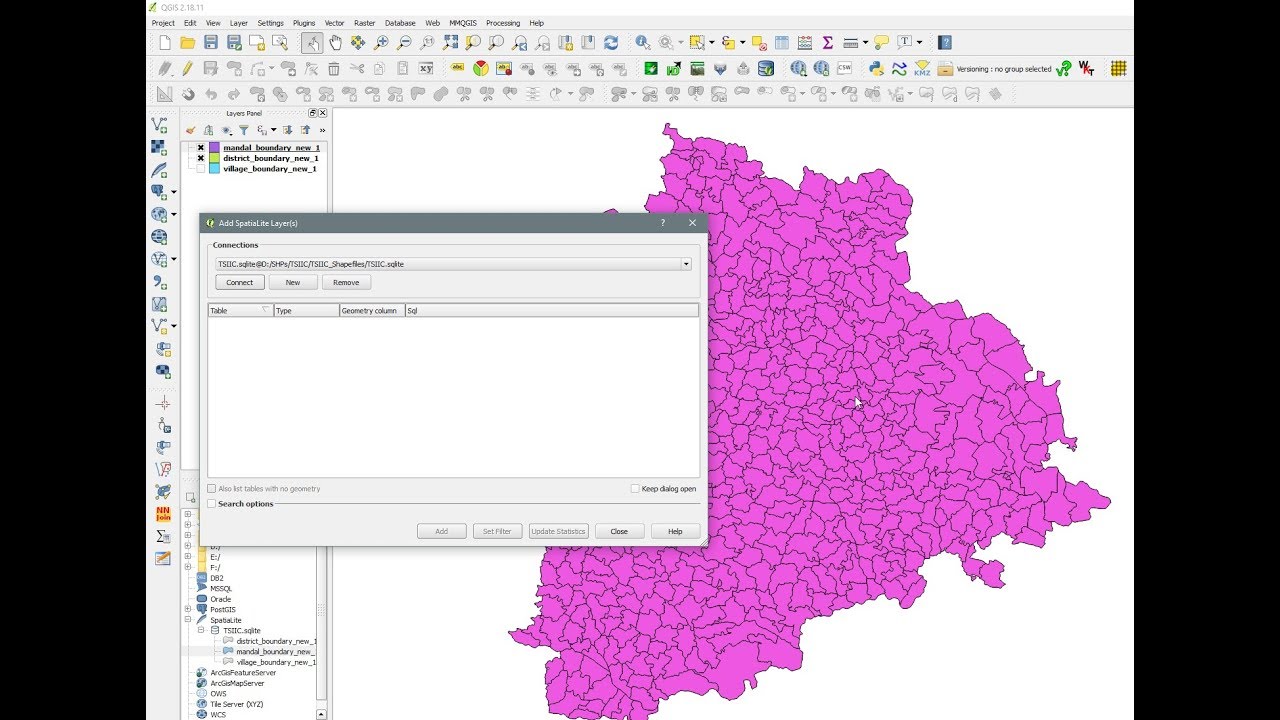Open the diagram pie chart options icon

480,69
